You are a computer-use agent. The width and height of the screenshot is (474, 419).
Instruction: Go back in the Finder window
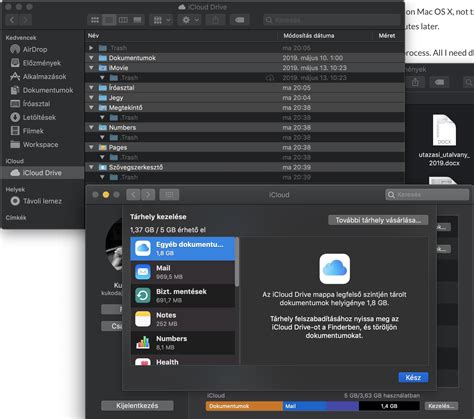12,20
